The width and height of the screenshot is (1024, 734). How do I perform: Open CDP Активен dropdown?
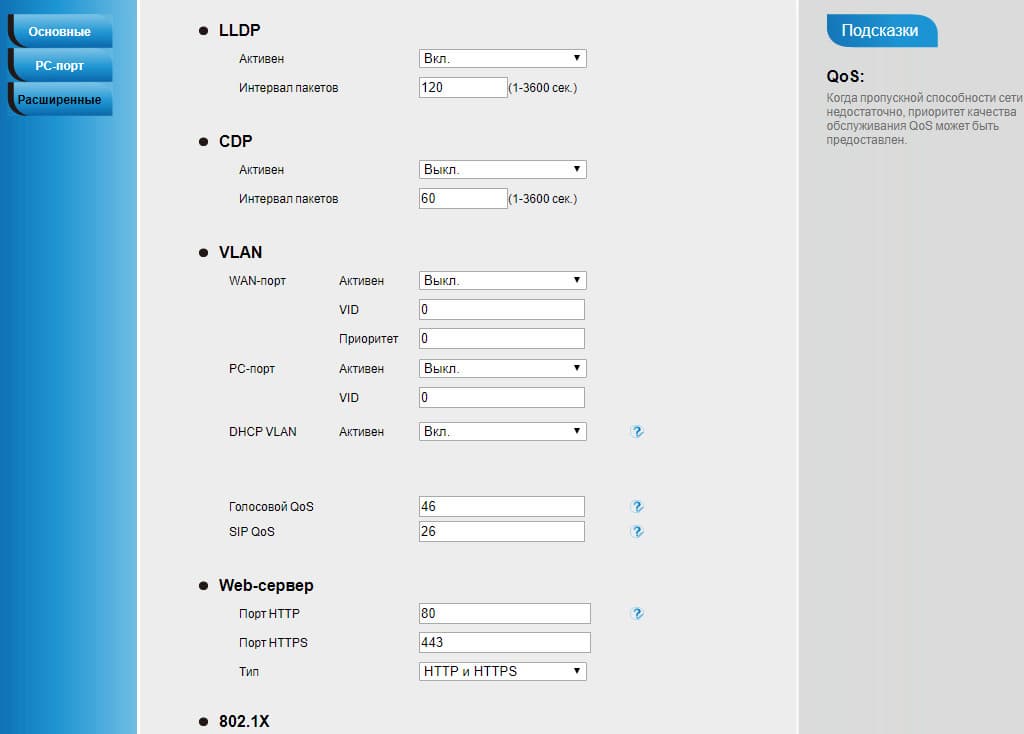click(502, 170)
